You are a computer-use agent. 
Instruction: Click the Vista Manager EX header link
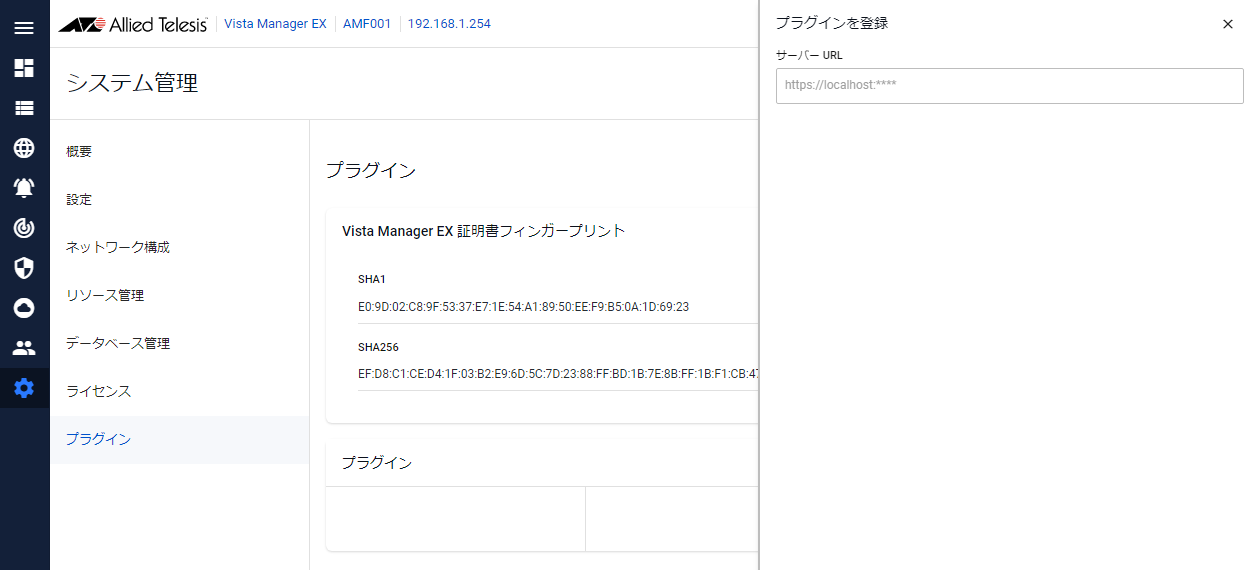(275, 24)
